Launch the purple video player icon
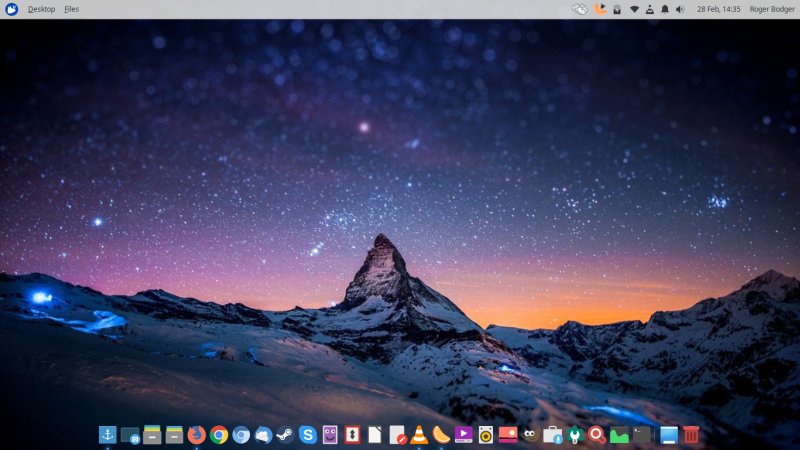The width and height of the screenshot is (800, 450). point(463,435)
